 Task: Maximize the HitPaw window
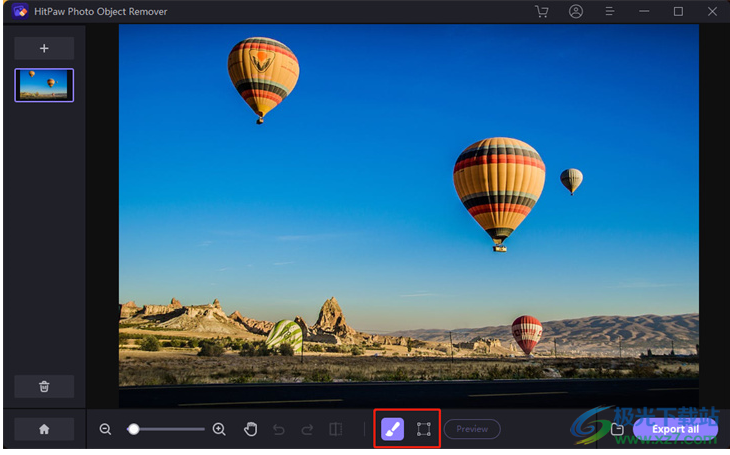tap(678, 11)
